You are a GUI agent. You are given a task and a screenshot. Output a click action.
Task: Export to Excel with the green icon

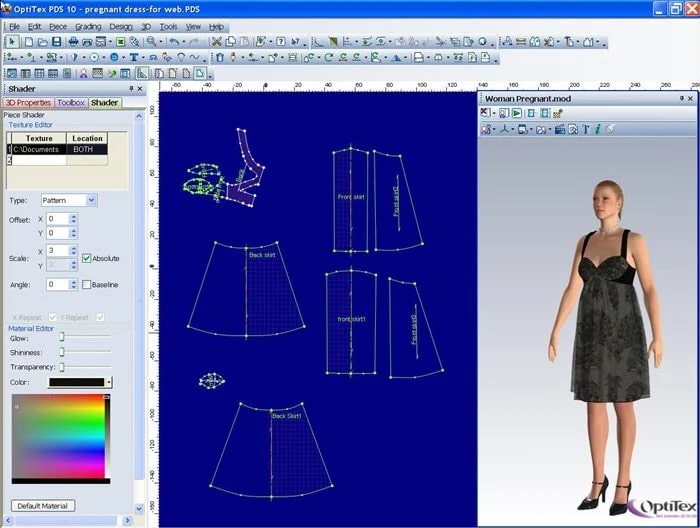coord(121,42)
